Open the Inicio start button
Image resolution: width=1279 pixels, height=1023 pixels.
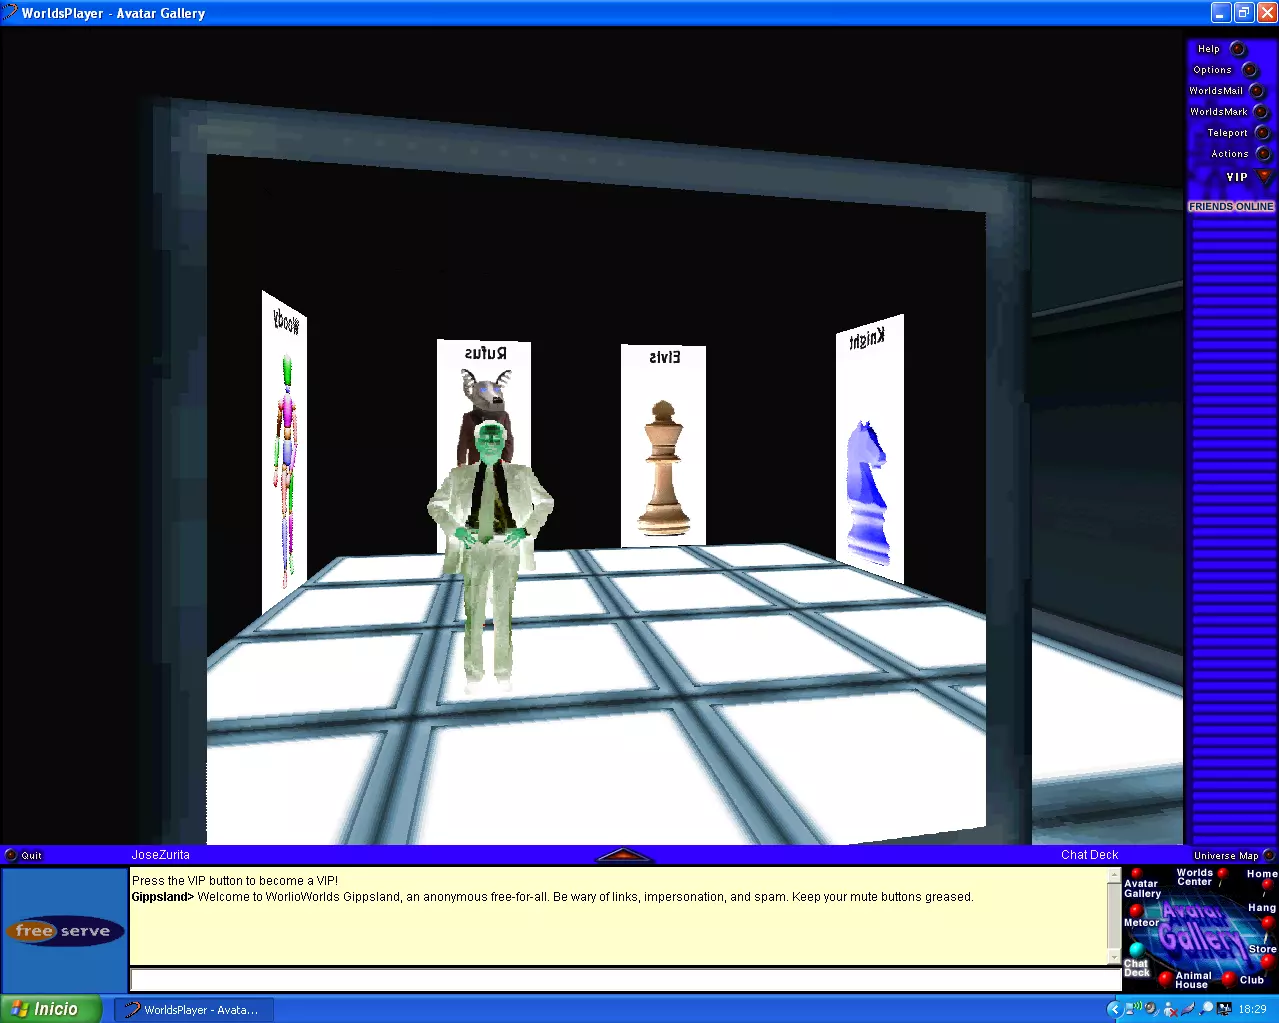pos(51,1009)
